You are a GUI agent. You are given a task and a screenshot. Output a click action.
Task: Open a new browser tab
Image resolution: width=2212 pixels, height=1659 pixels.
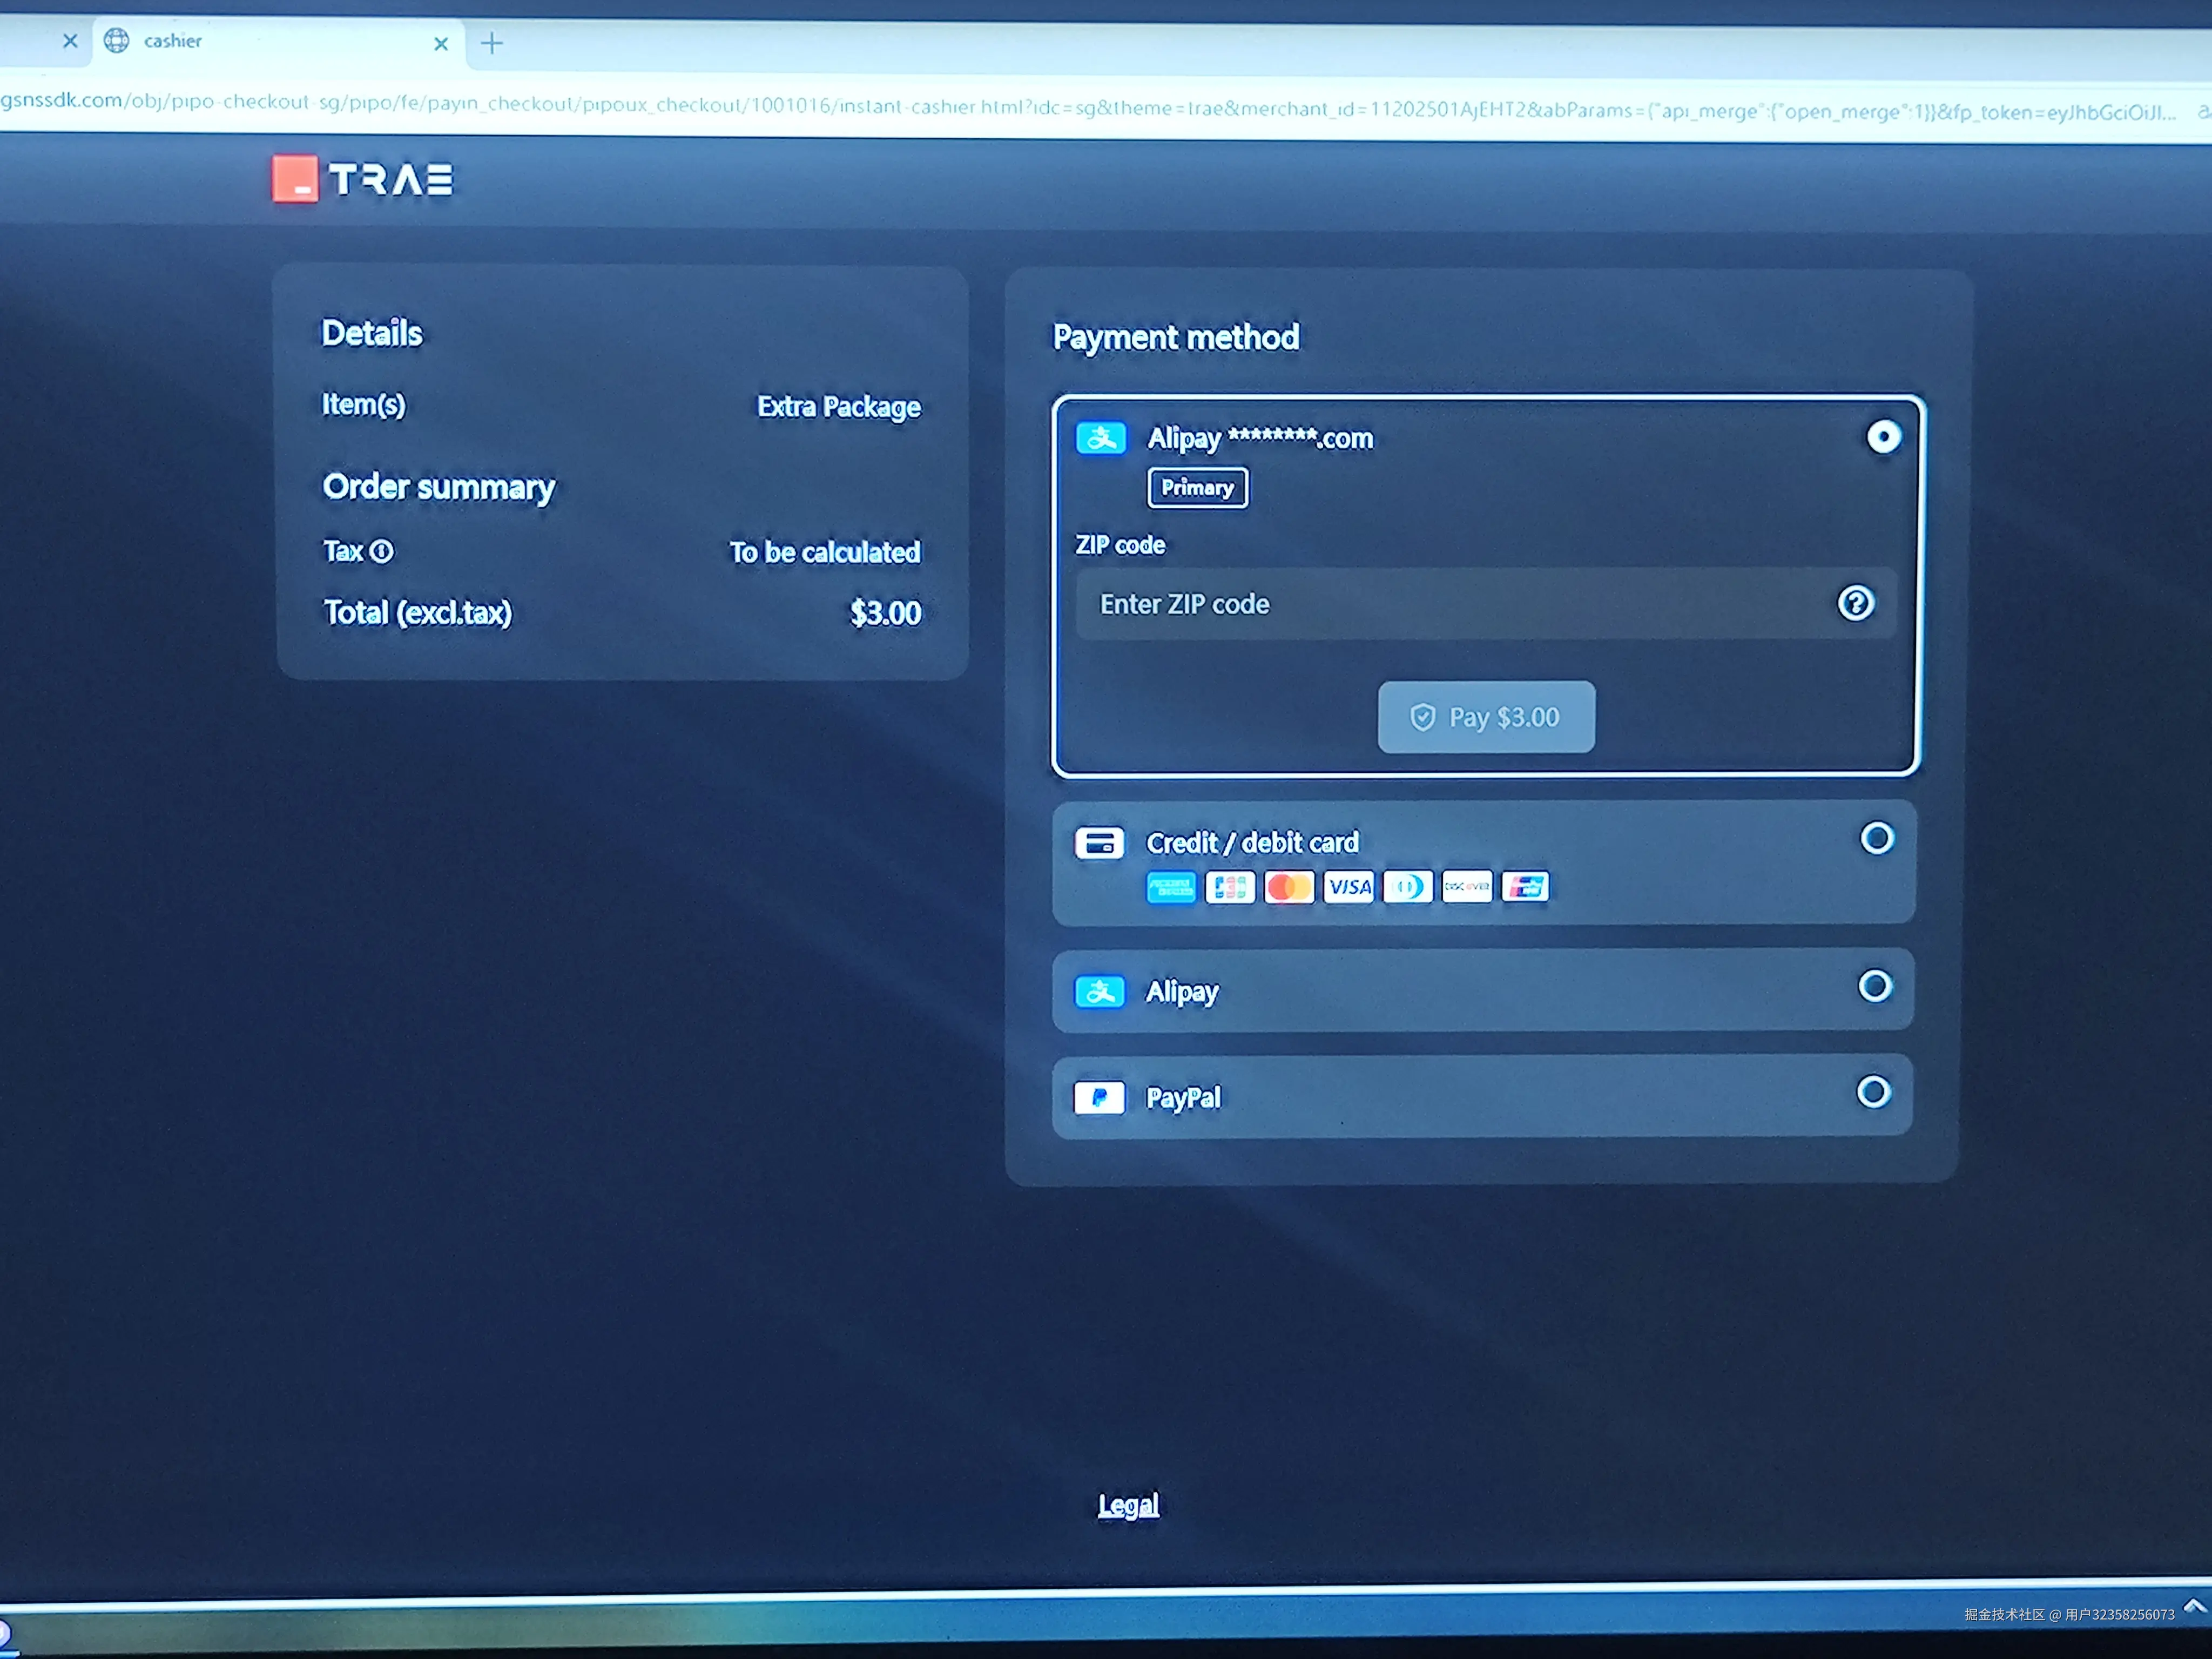pyautogui.click(x=492, y=43)
